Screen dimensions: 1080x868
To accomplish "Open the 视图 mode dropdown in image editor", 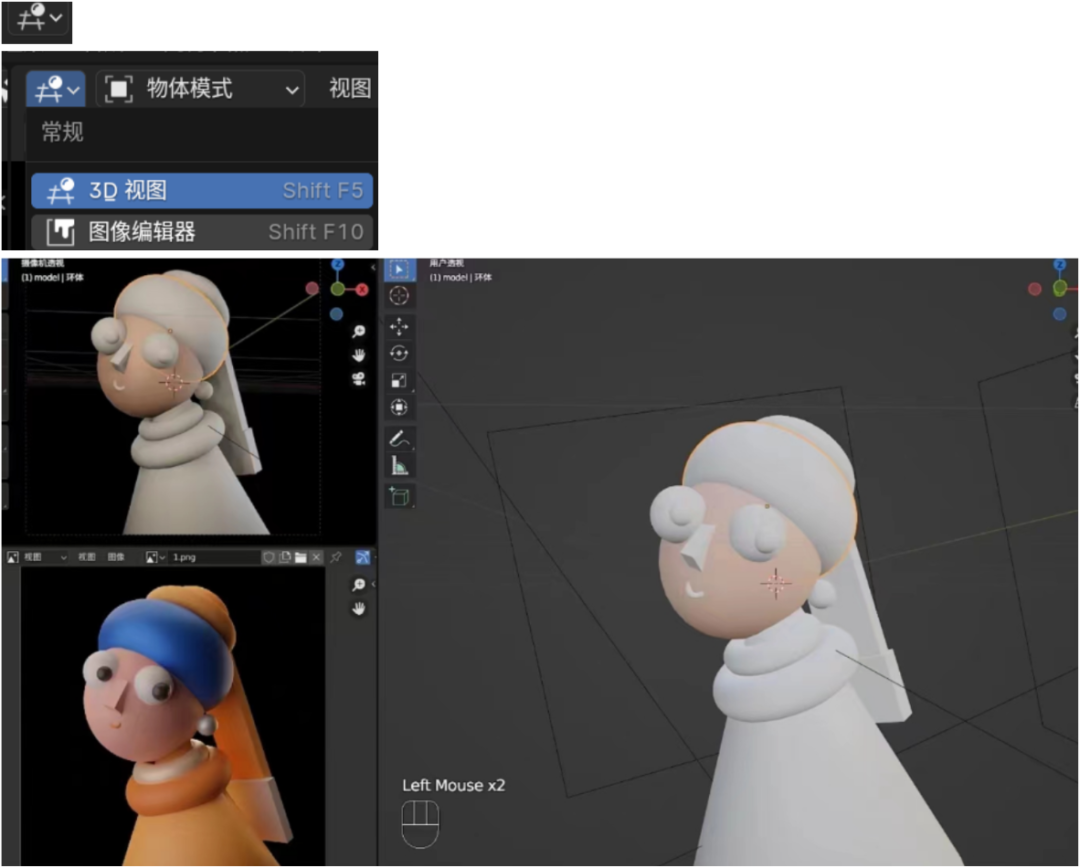I will tap(45, 557).
